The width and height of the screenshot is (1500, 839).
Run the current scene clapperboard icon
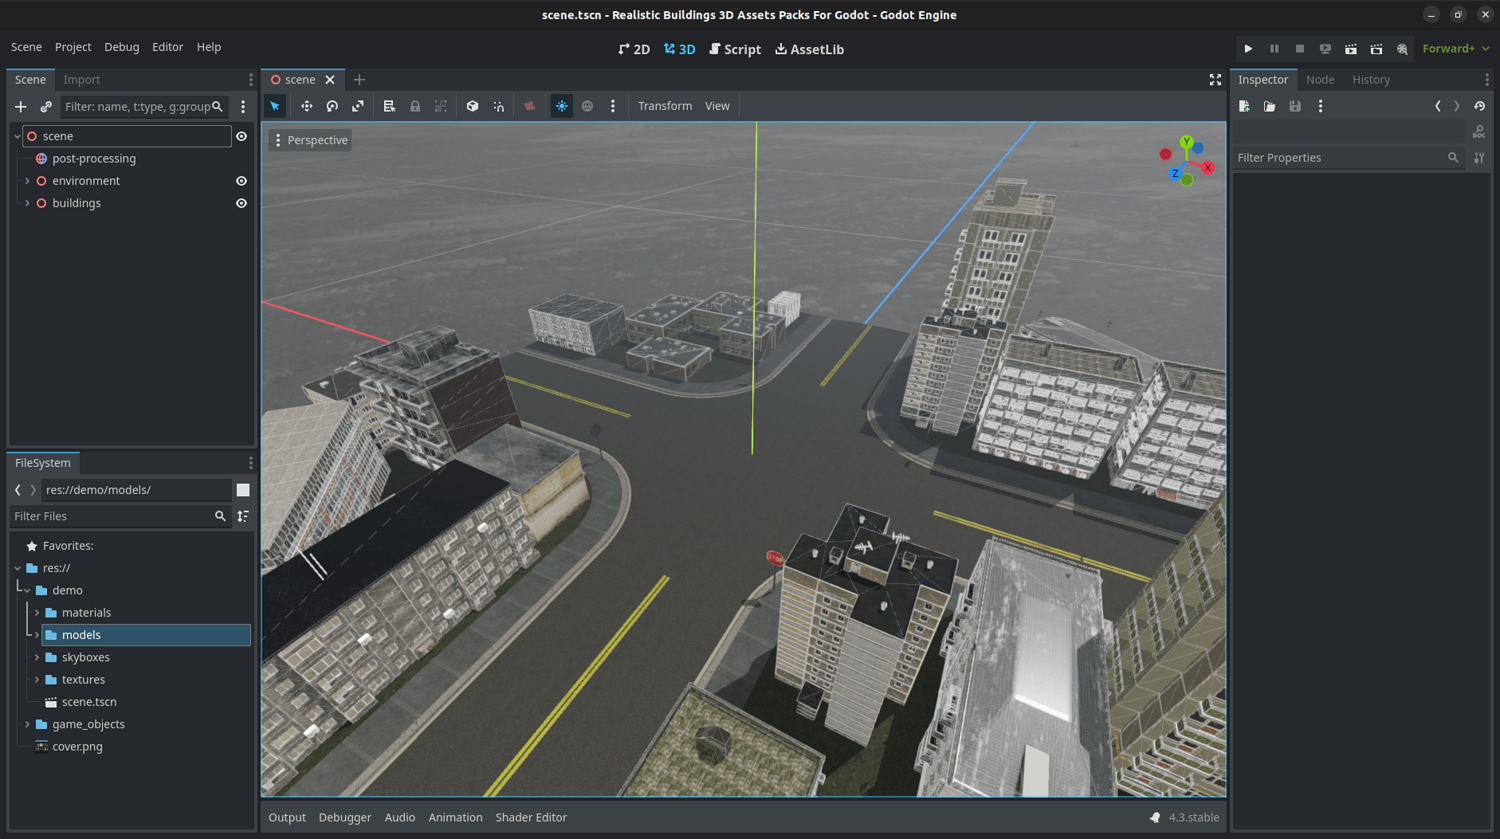1351,49
